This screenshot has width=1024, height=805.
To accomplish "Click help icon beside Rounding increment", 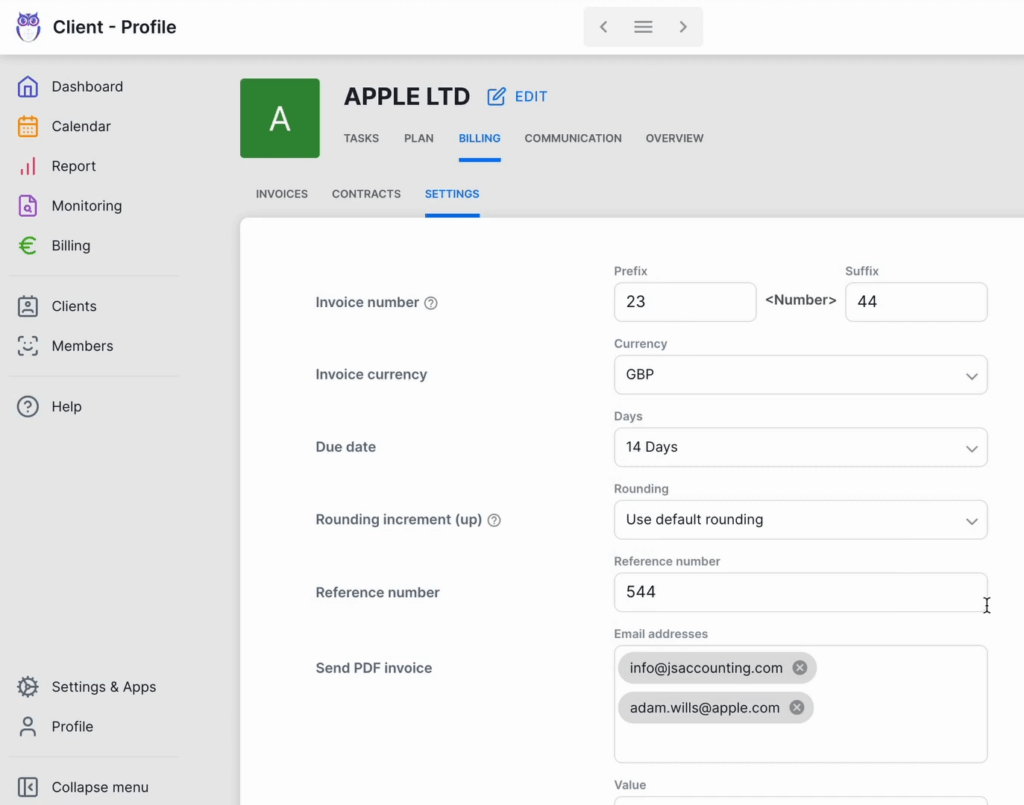I will 494,520.
